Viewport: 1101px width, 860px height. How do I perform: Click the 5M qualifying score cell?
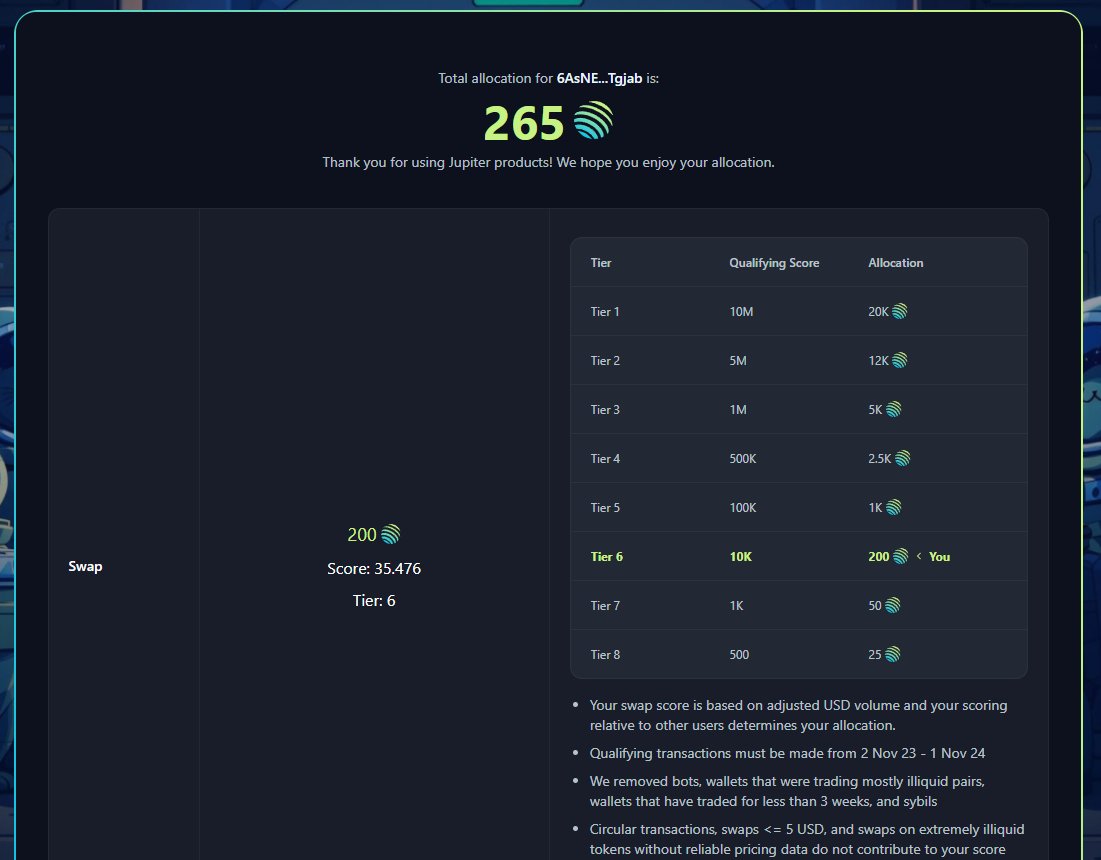738,361
